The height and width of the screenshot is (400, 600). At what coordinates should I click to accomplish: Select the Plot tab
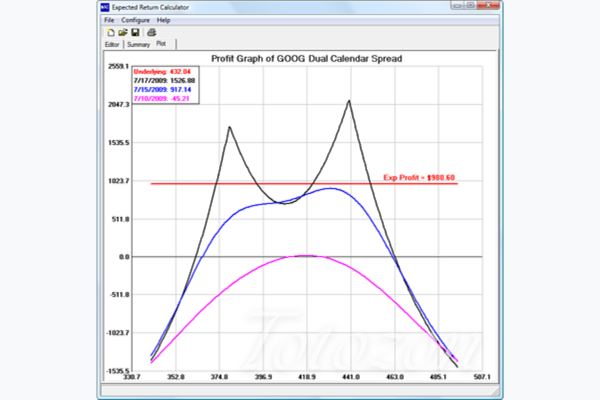[160, 45]
